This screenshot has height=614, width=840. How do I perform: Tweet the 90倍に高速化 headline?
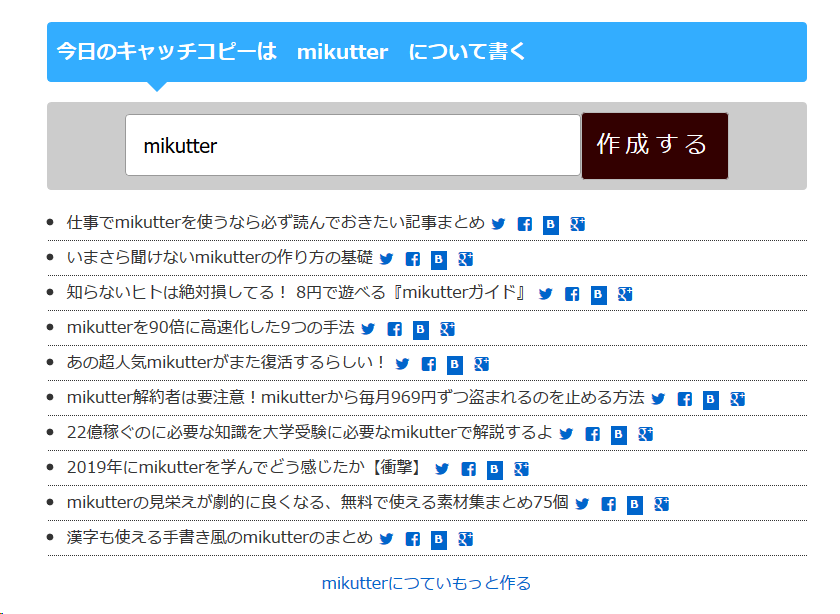coord(368,330)
